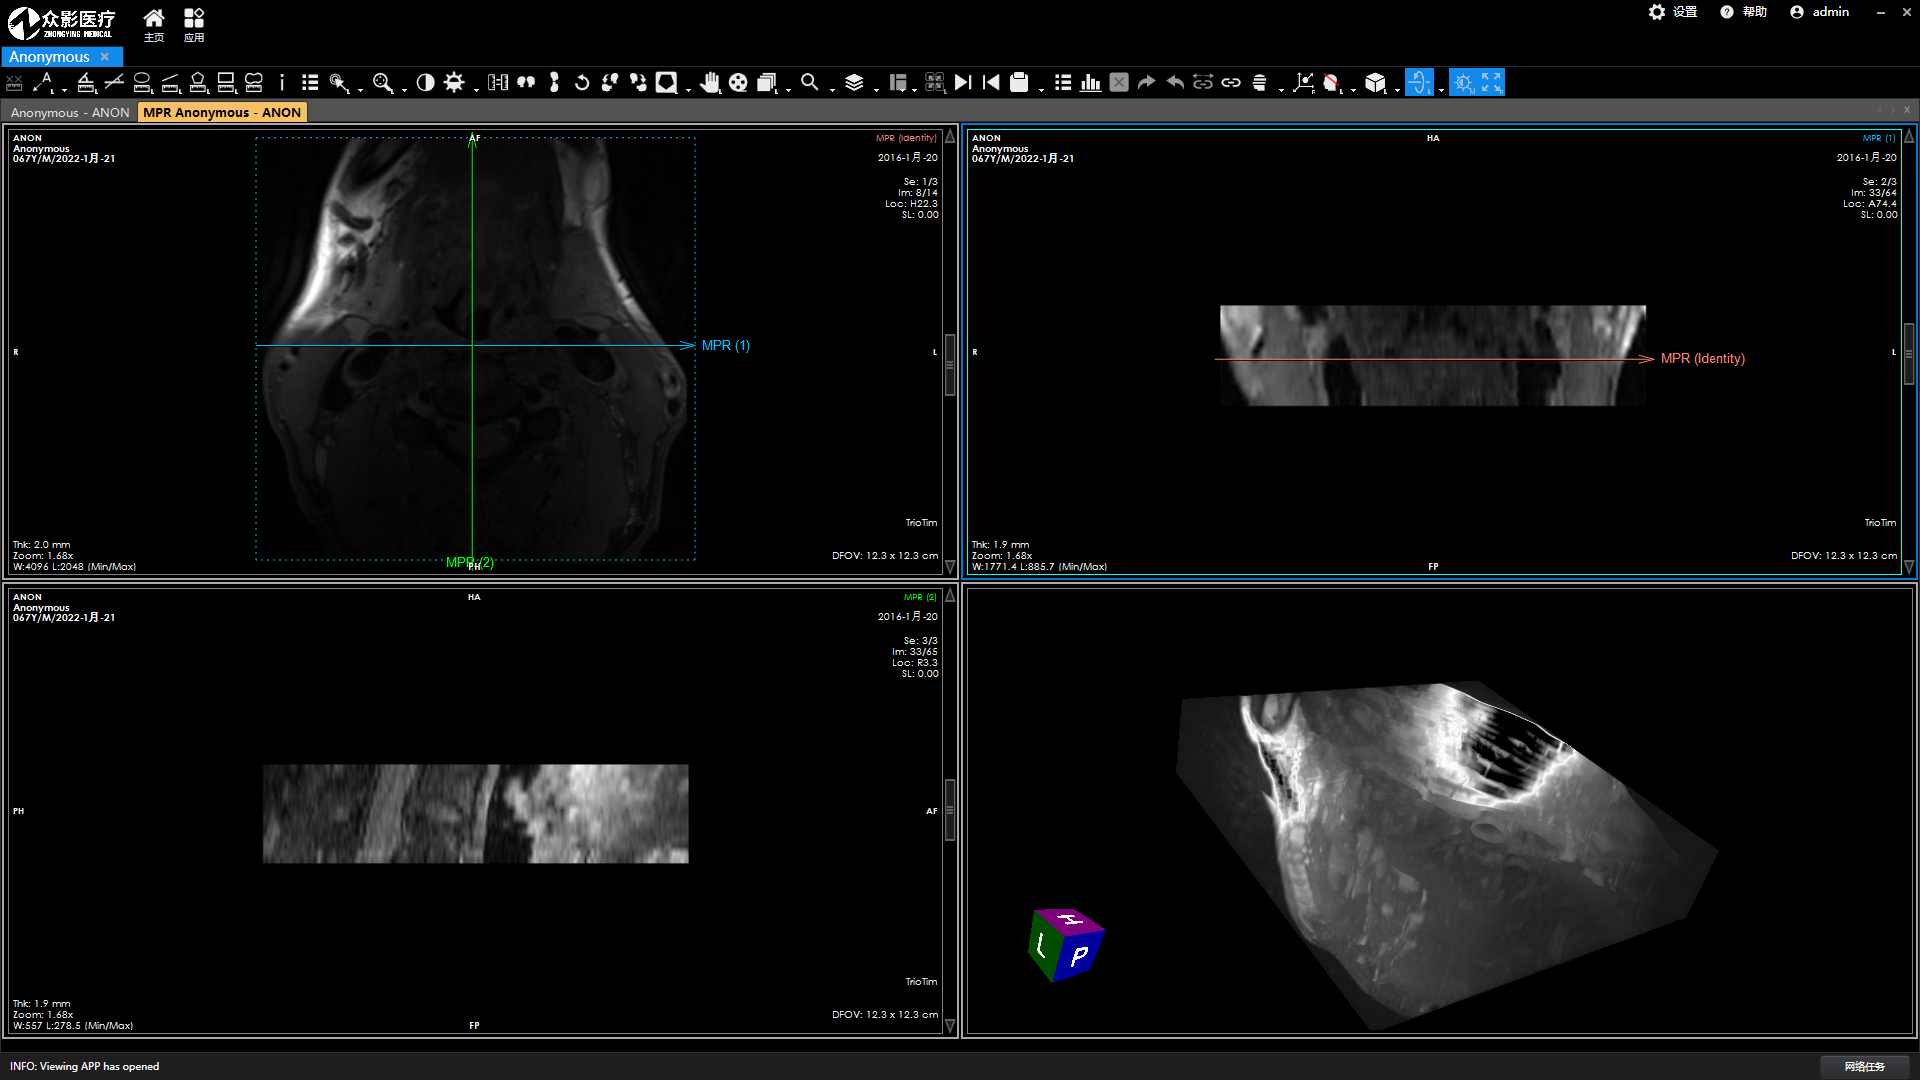
Task: Open the admin user account
Action: (x=1819, y=12)
